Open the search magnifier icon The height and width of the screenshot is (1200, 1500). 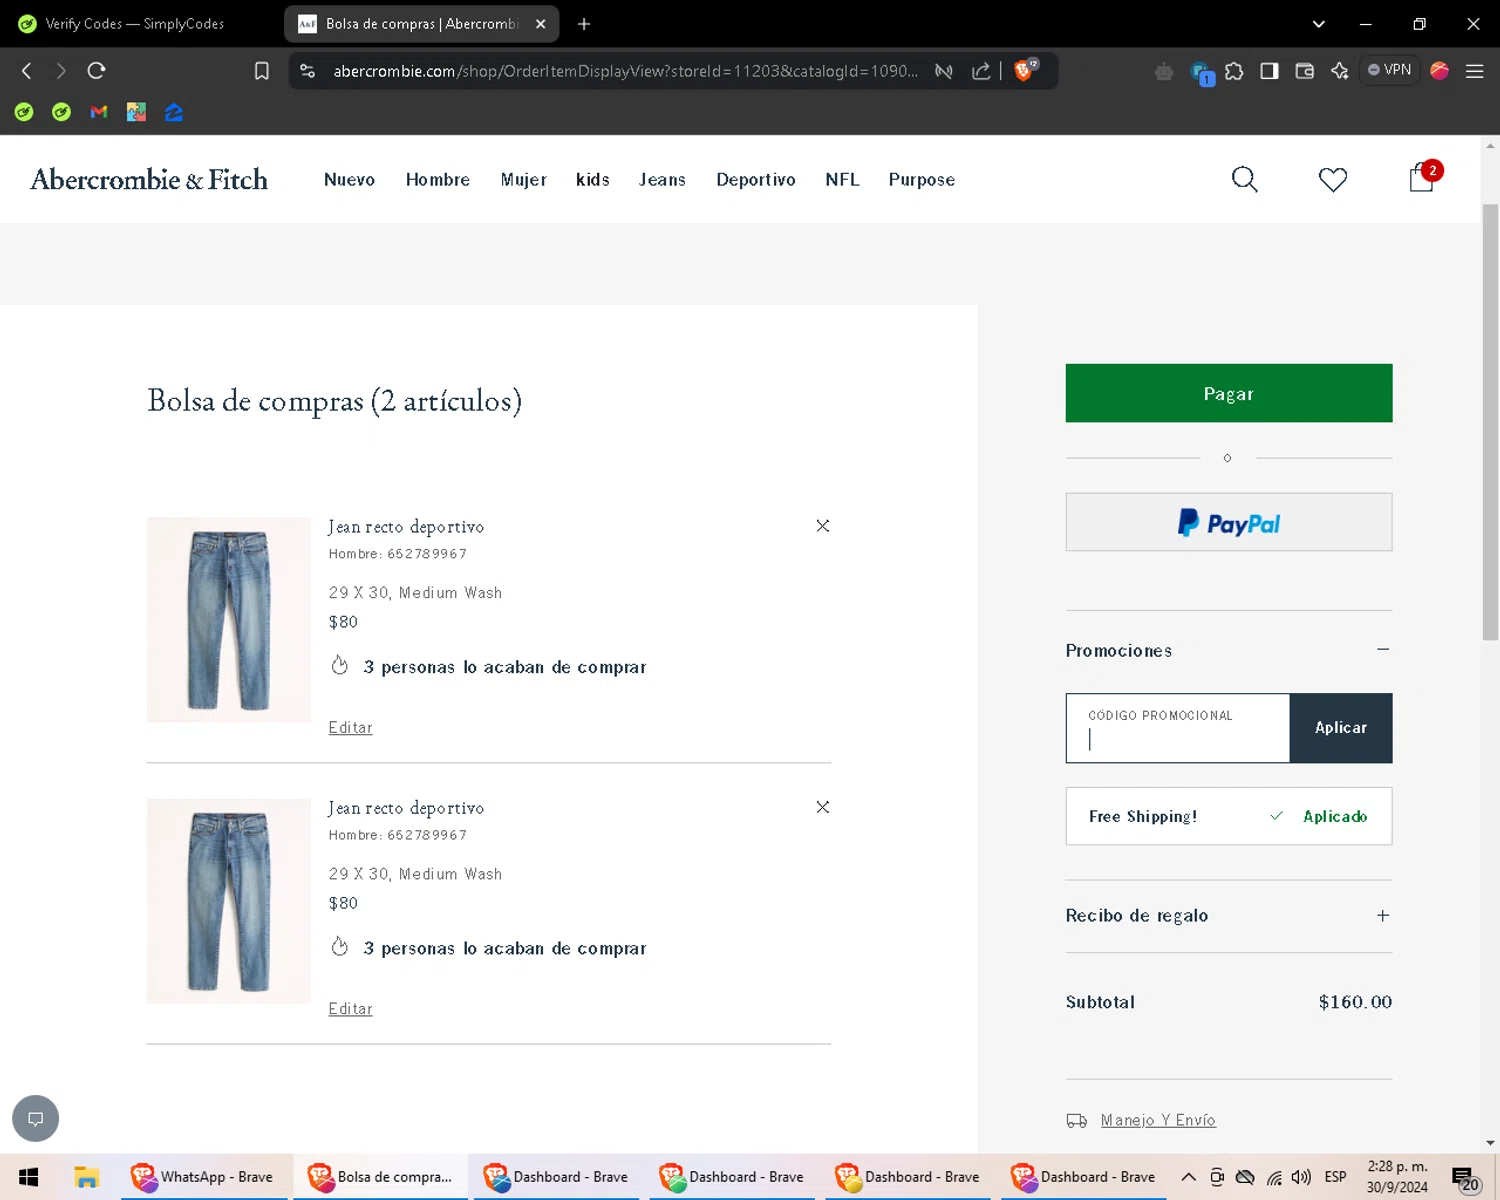[x=1244, y=179]
